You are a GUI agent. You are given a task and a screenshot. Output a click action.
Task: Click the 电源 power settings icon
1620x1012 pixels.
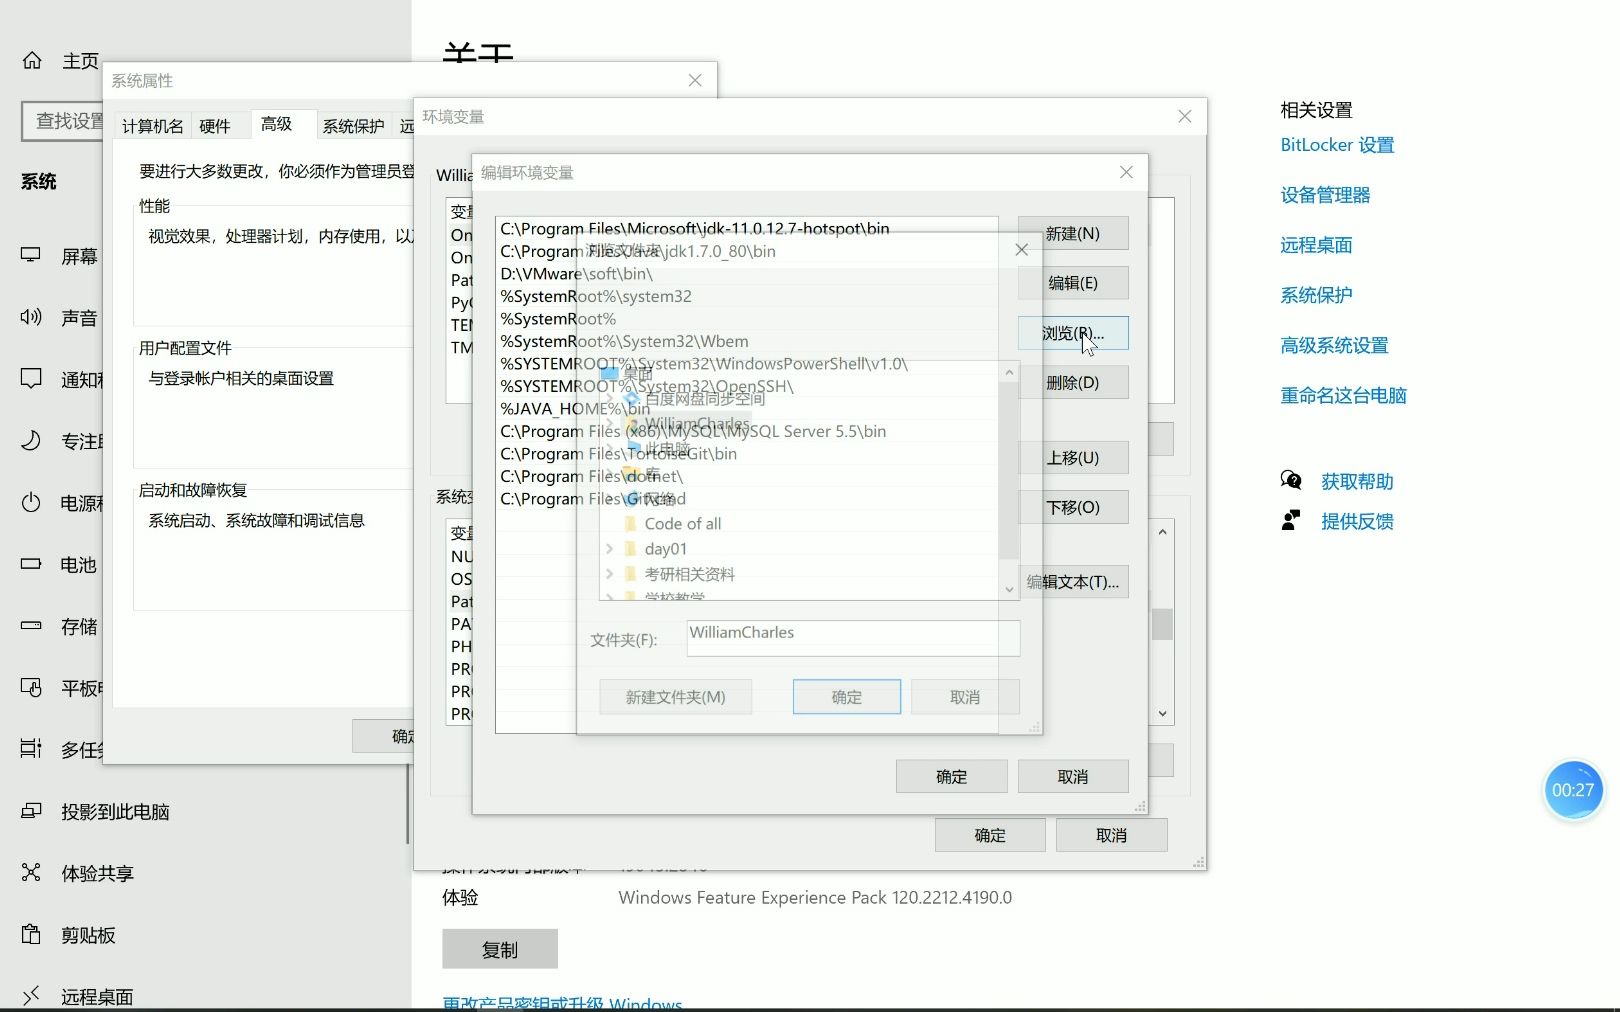30,503
